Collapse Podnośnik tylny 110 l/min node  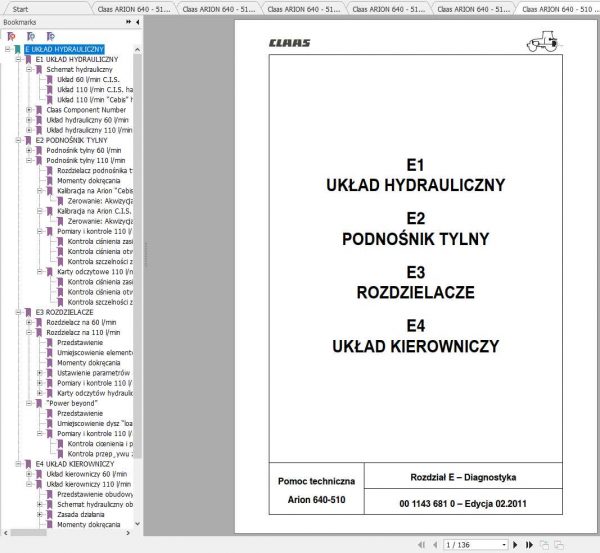tap(29, 160)
